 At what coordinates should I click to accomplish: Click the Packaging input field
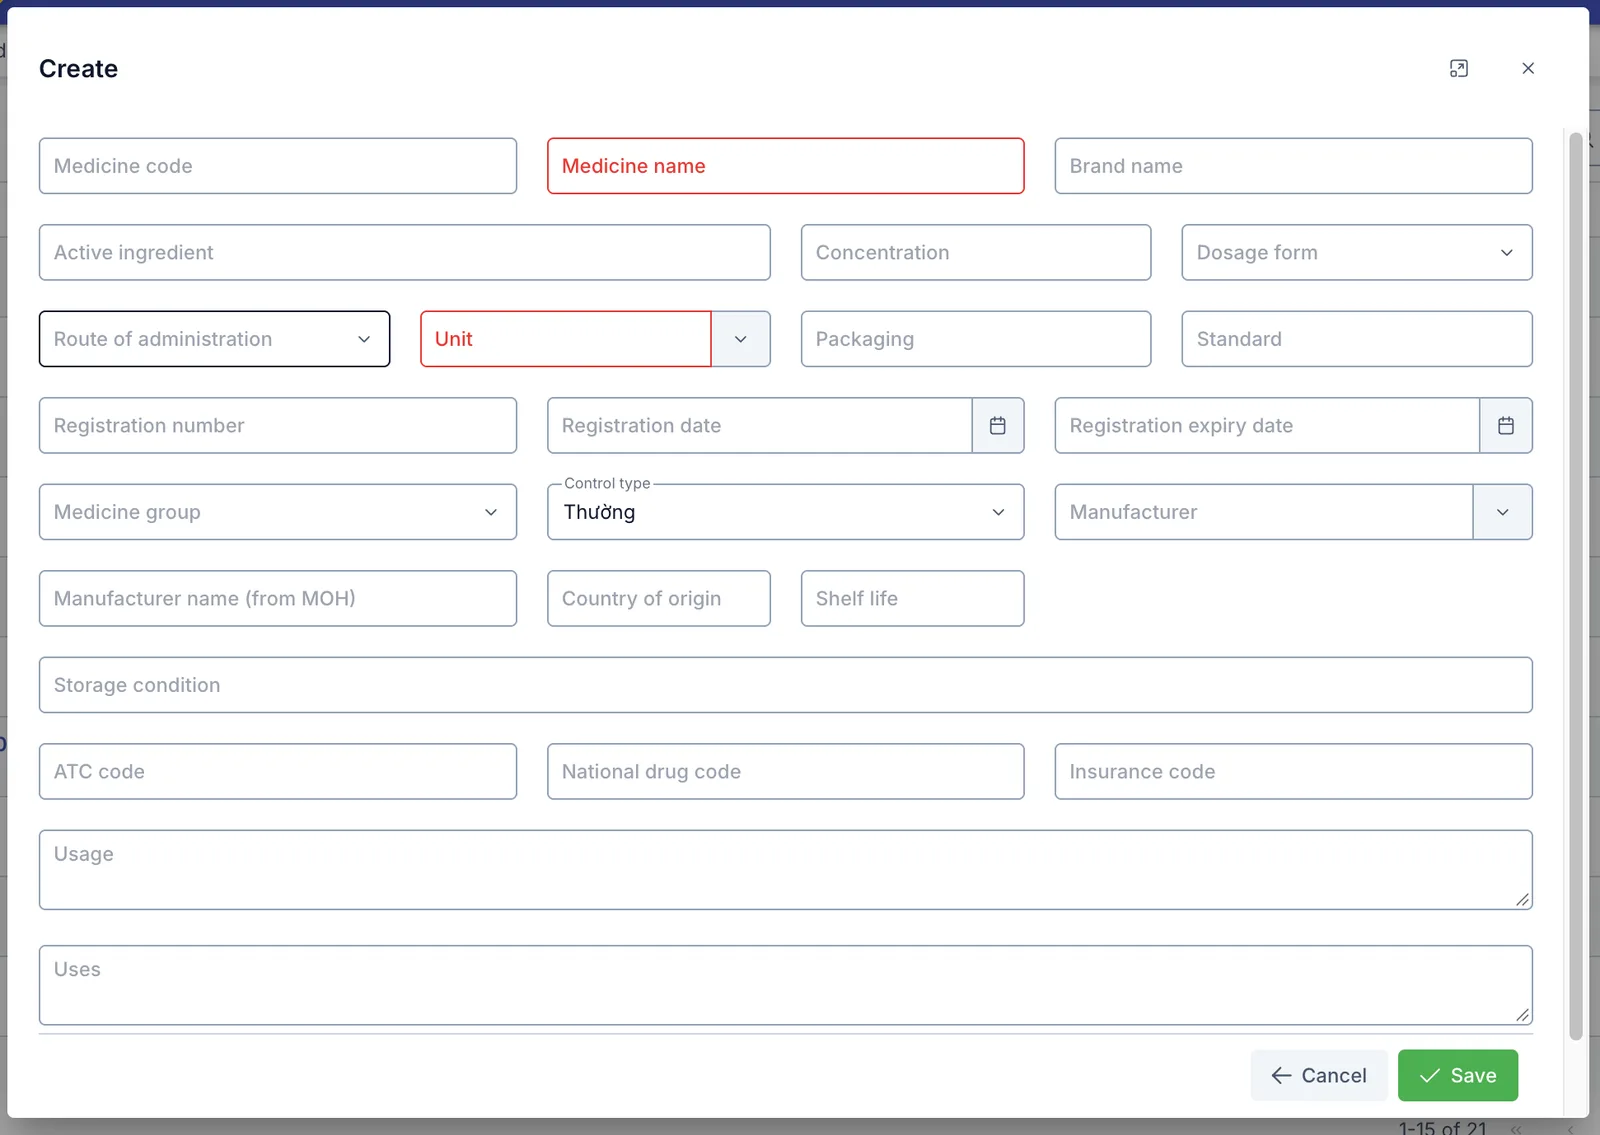(976, 339)
